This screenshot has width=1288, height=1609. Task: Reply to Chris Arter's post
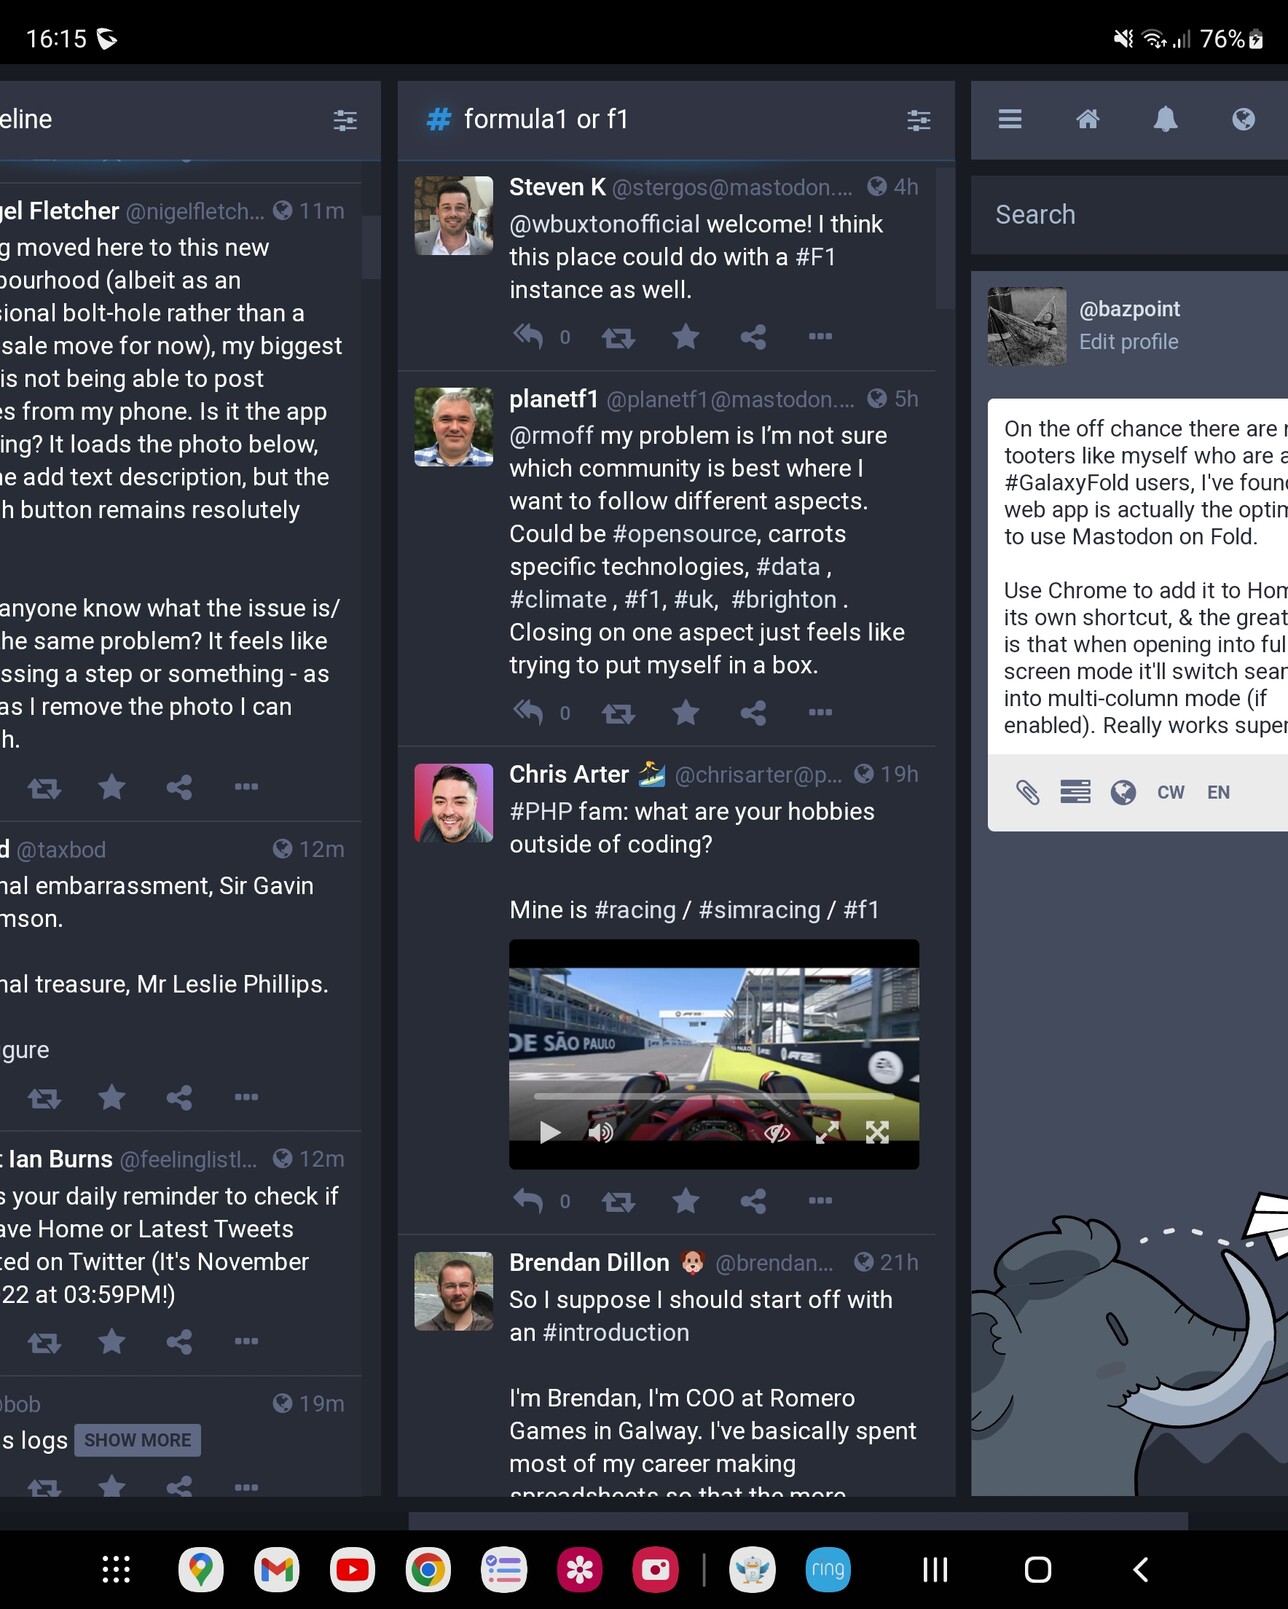coord(528,1200)
